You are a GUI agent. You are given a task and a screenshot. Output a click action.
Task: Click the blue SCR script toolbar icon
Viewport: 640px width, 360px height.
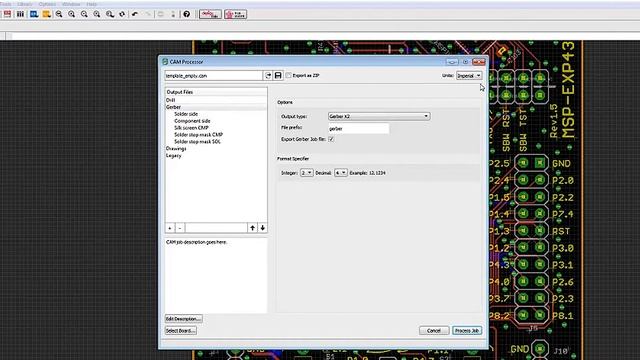[x=34, y=14]
